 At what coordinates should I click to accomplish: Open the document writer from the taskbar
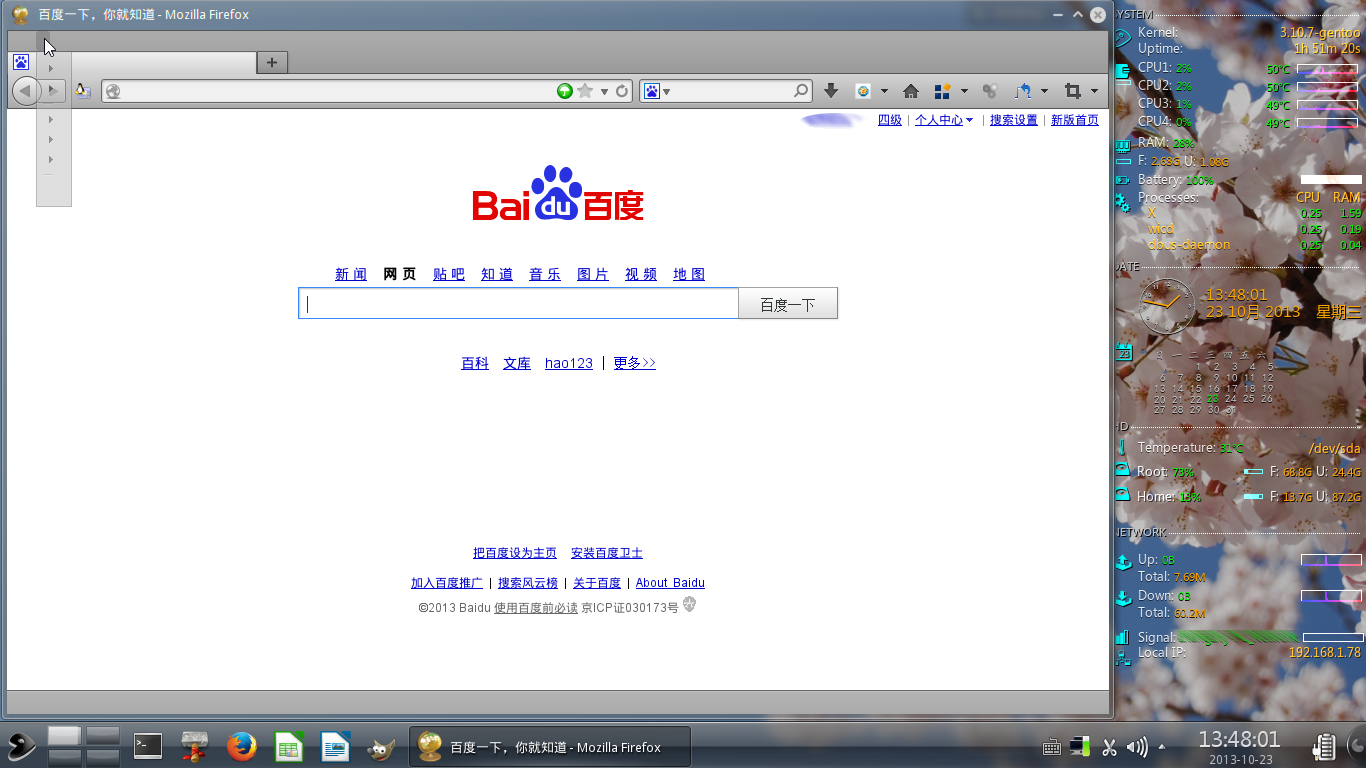click(335, 746)
